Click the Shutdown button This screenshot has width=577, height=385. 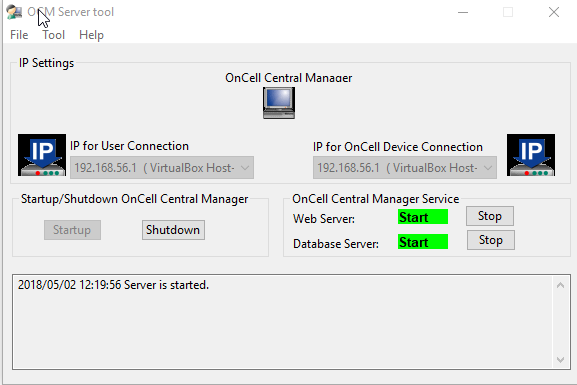click(x=173, y=230)
